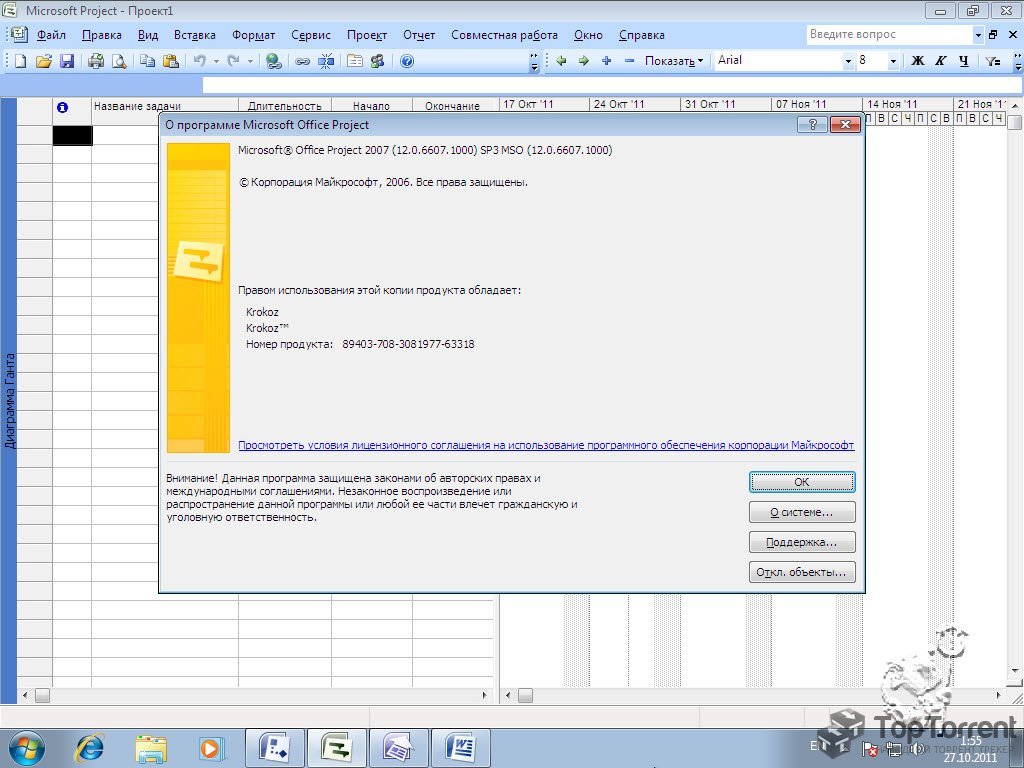Outdent task with the left green arrow

[561, 61]
